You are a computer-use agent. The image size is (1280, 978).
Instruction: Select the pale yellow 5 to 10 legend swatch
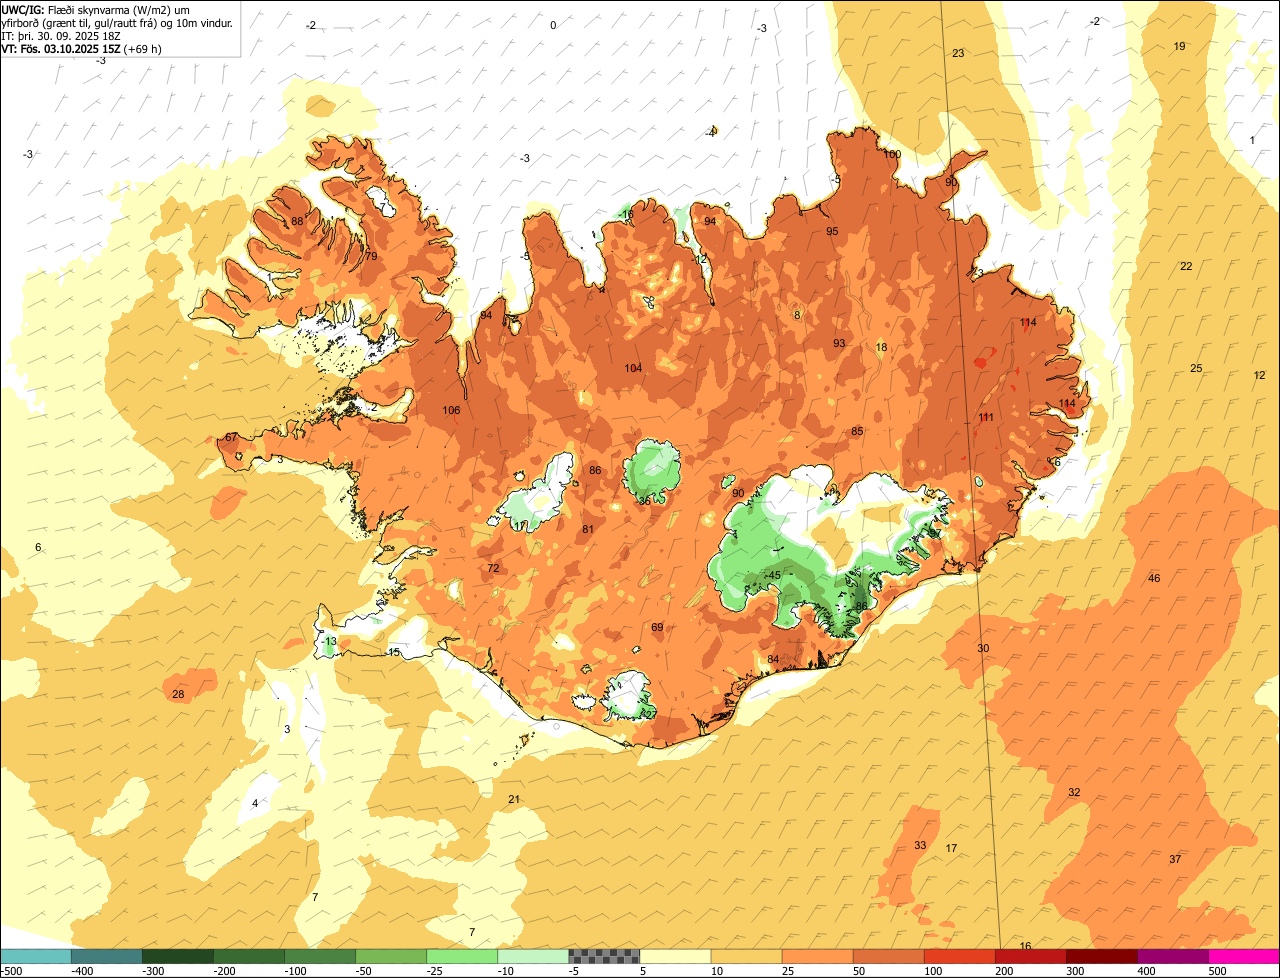pos(675,956)
